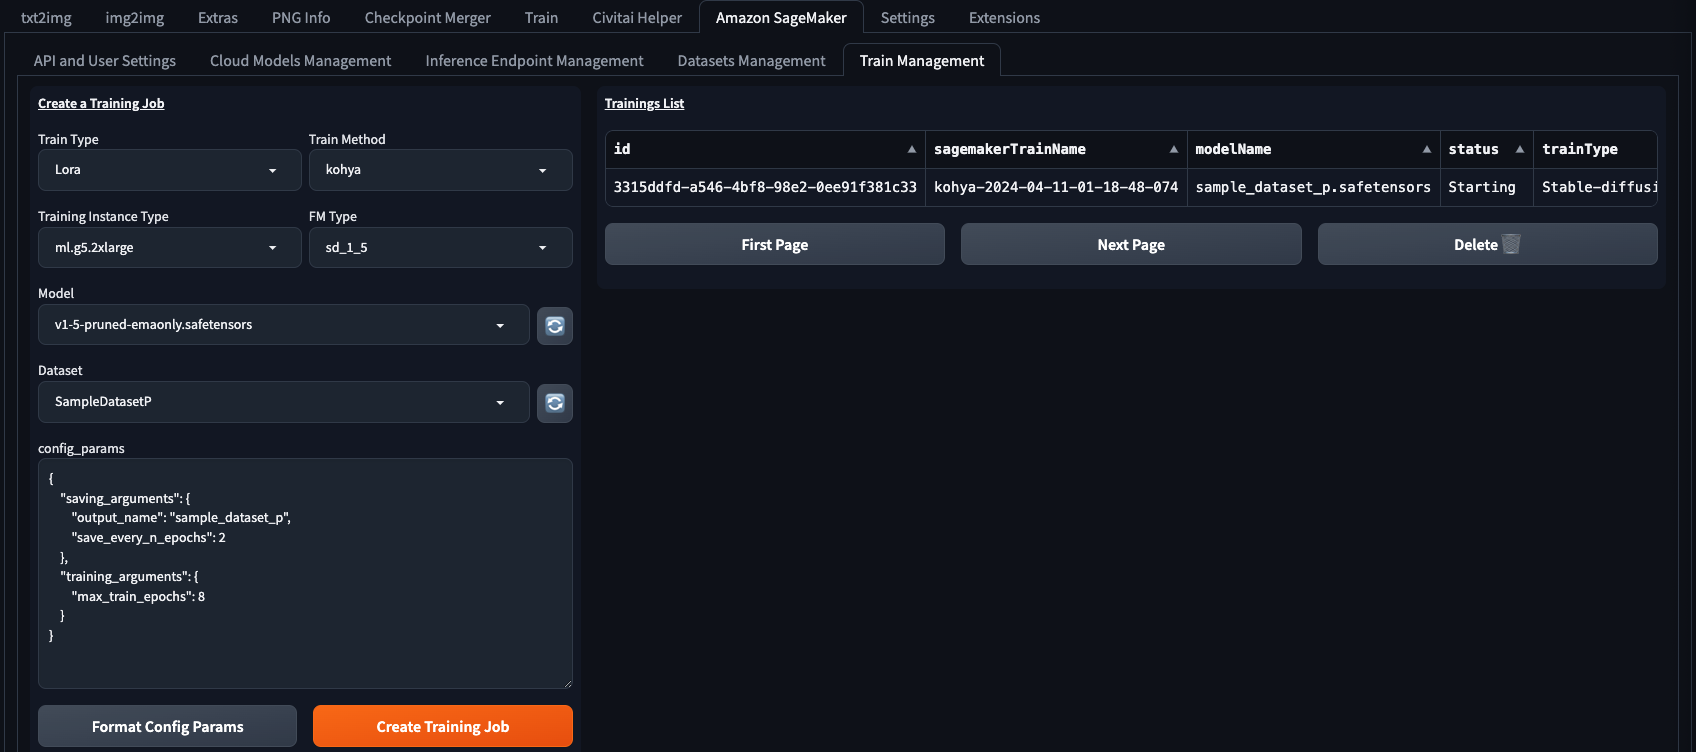Go to First Page of trainings
The image size is (1696, 752).
[x=775, y=245]
